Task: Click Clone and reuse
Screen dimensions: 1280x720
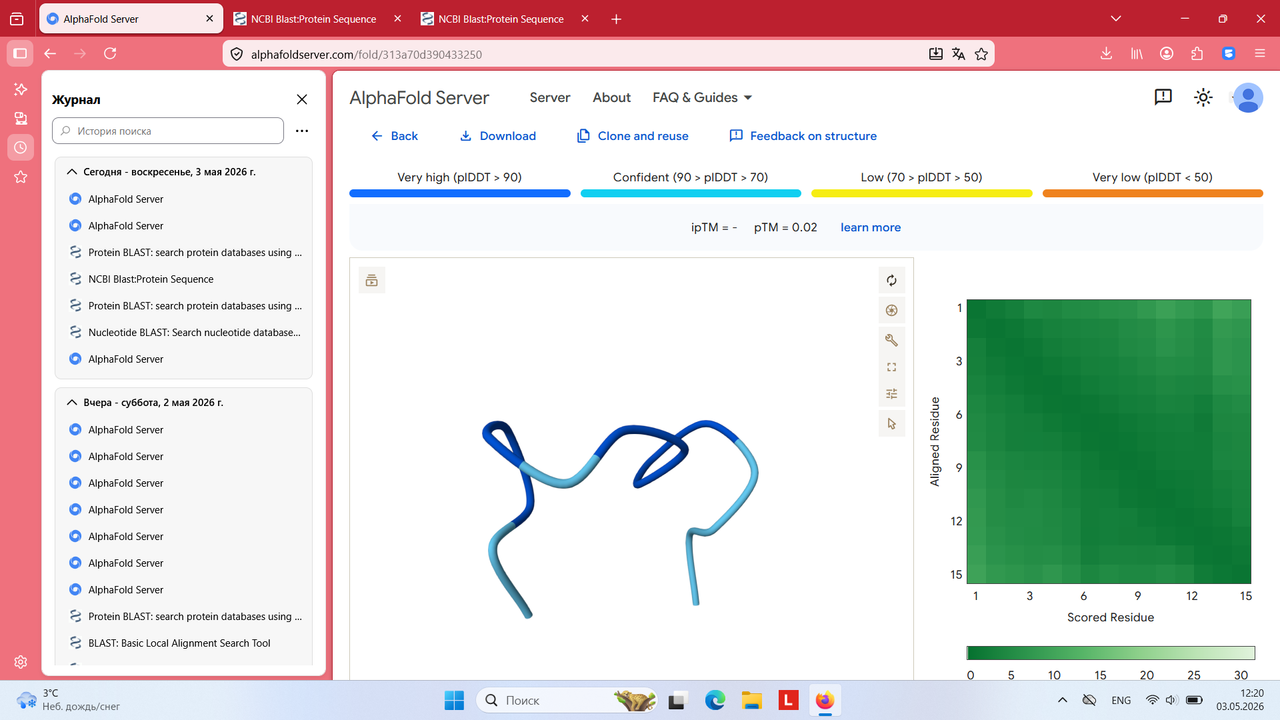Action: tap(633, 136)
